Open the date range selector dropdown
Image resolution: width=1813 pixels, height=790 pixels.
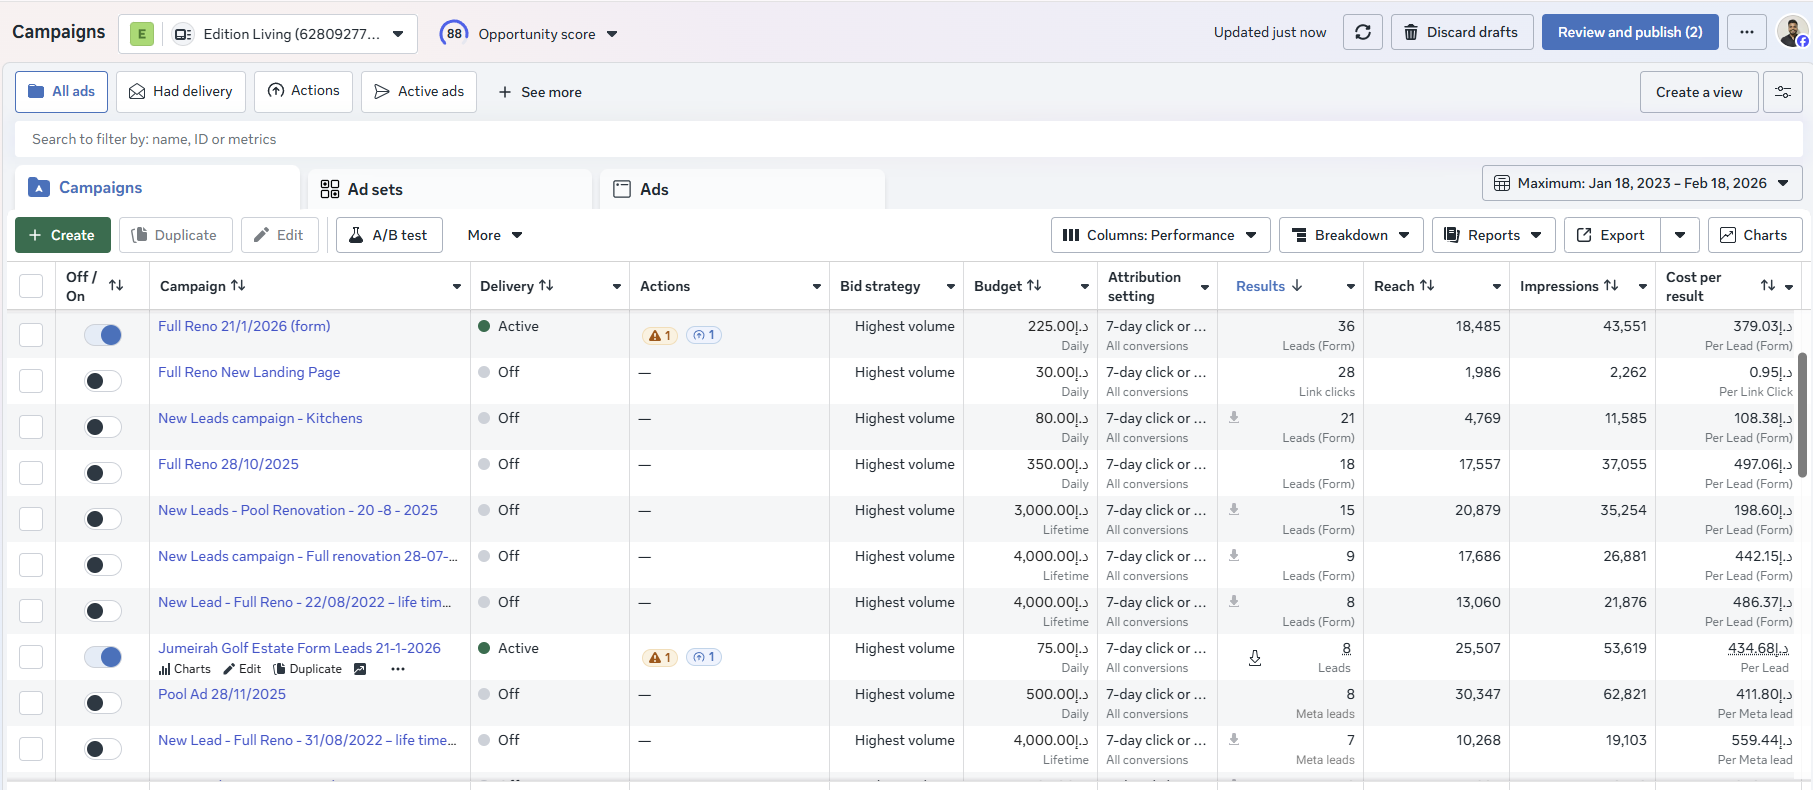click(x=1642, y=183)
